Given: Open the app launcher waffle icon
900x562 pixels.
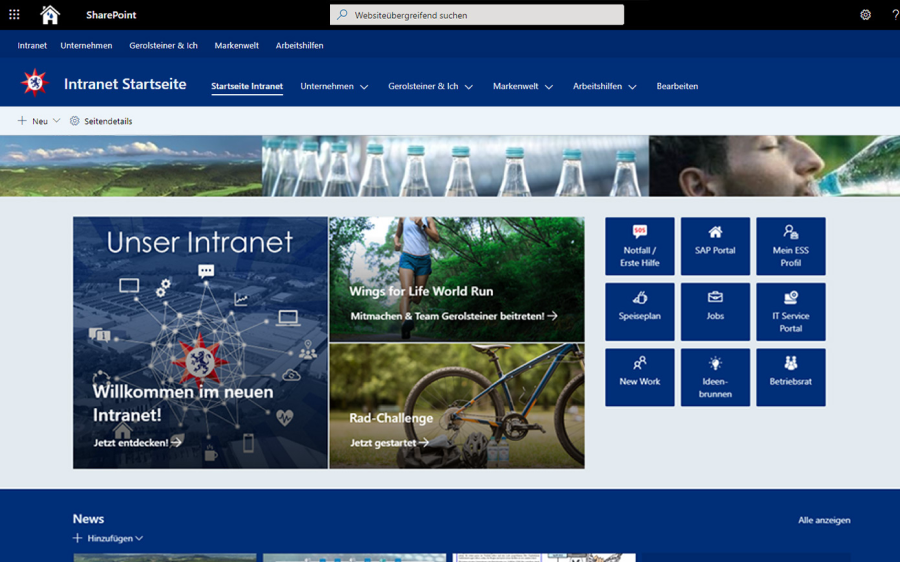Looking at the screenshot, I should [x=14, y=15].
